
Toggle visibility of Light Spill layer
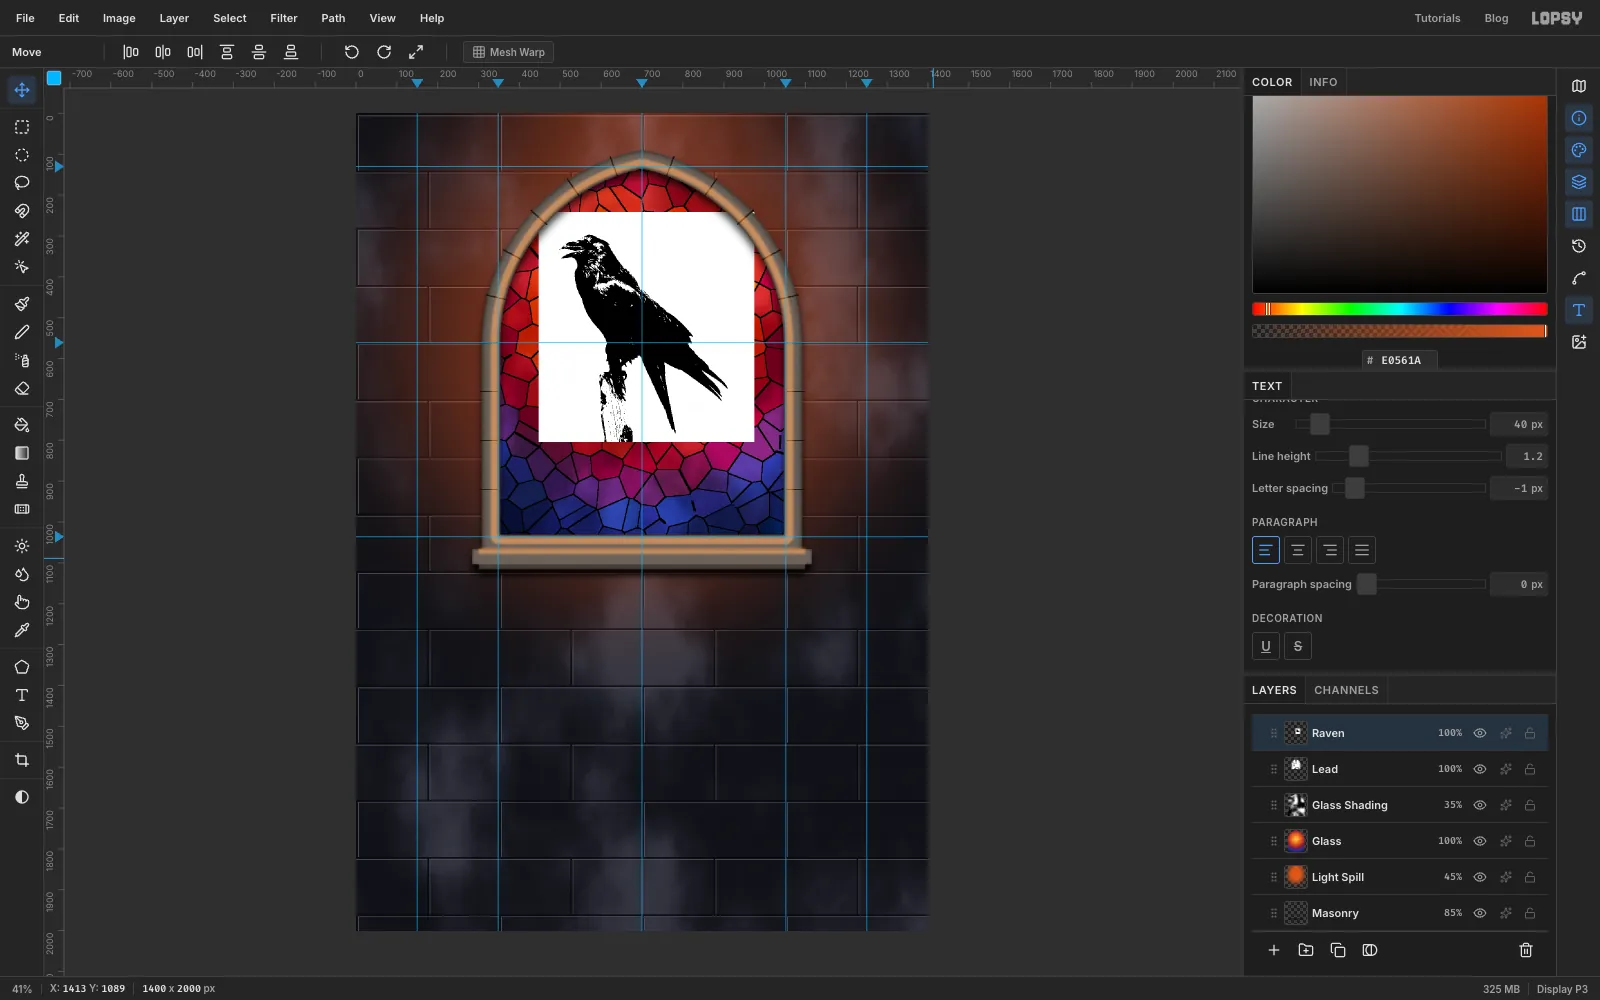[x=1480, y=877]
